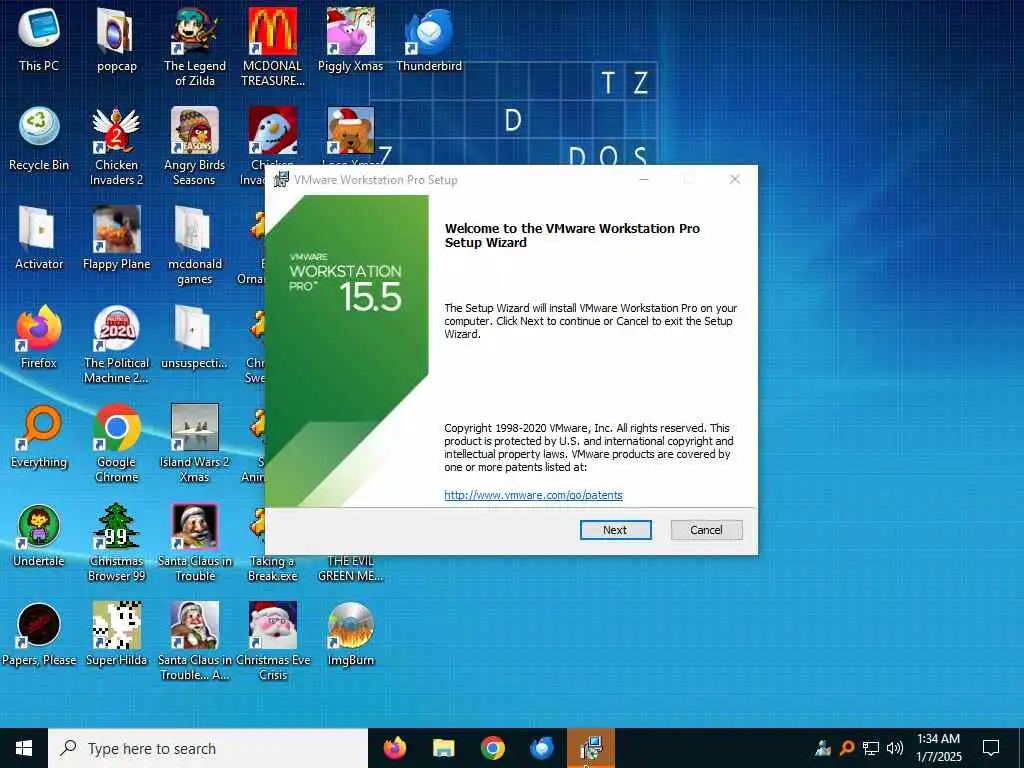Select ImgBurn desktop shortcut
The image size is (1024, 768).
click(x=351, y=635)
